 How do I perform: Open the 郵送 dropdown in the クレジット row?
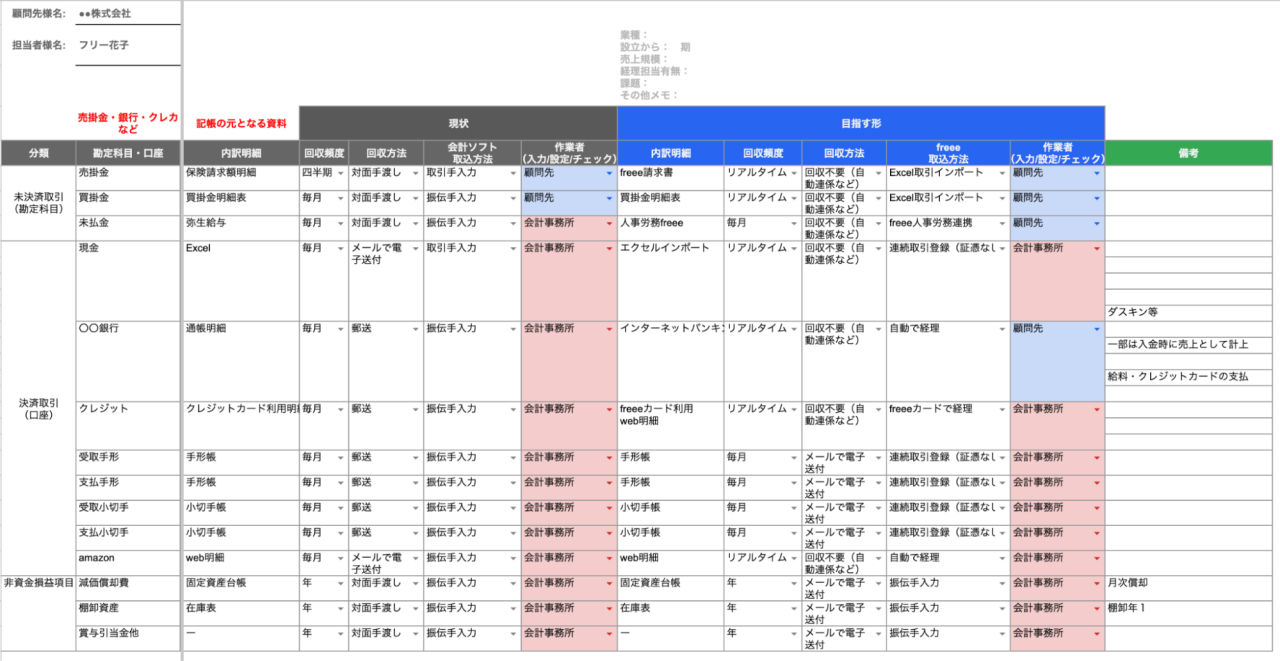coord(416,409)
